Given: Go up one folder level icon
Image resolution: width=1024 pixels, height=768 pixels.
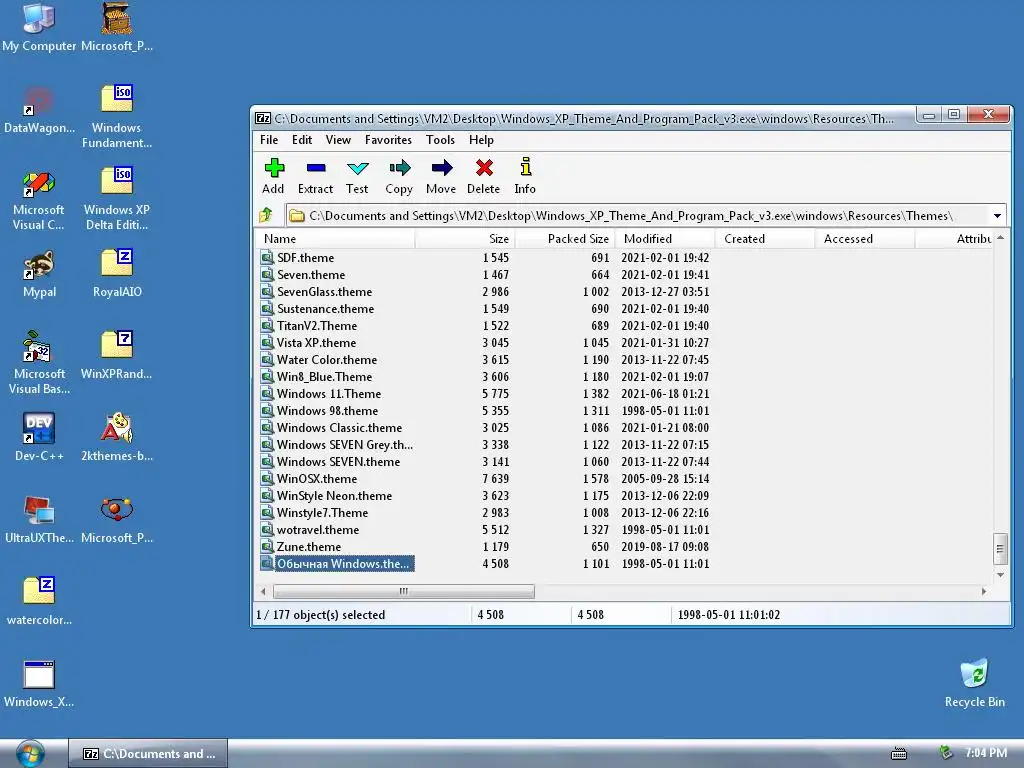Looking at the screenshot, I should tap(266, 215).
